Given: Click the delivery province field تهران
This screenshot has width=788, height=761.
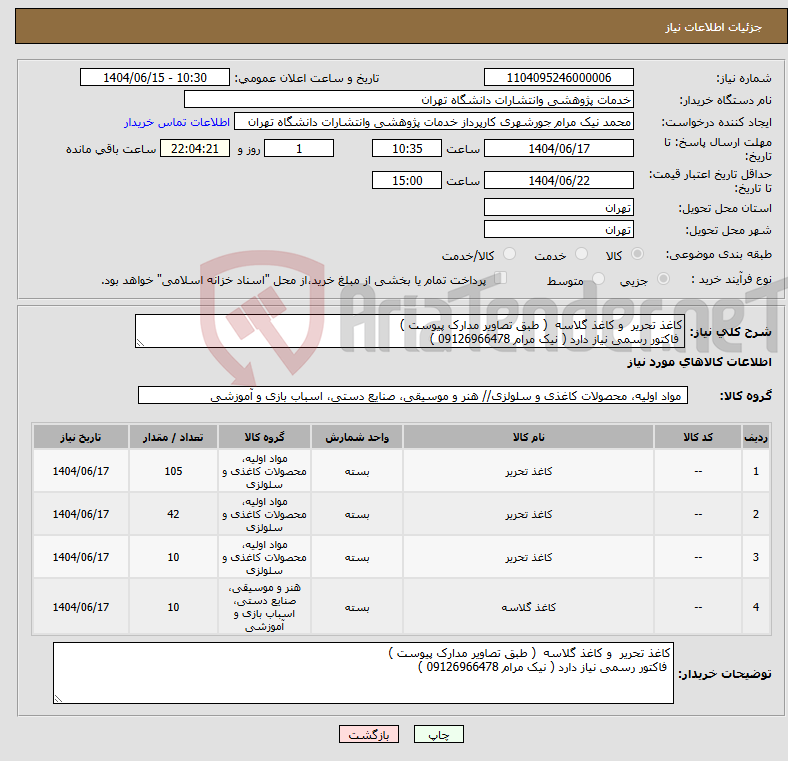Looking at the screenshot, I should pyautogui.click(x=558, y=207).
